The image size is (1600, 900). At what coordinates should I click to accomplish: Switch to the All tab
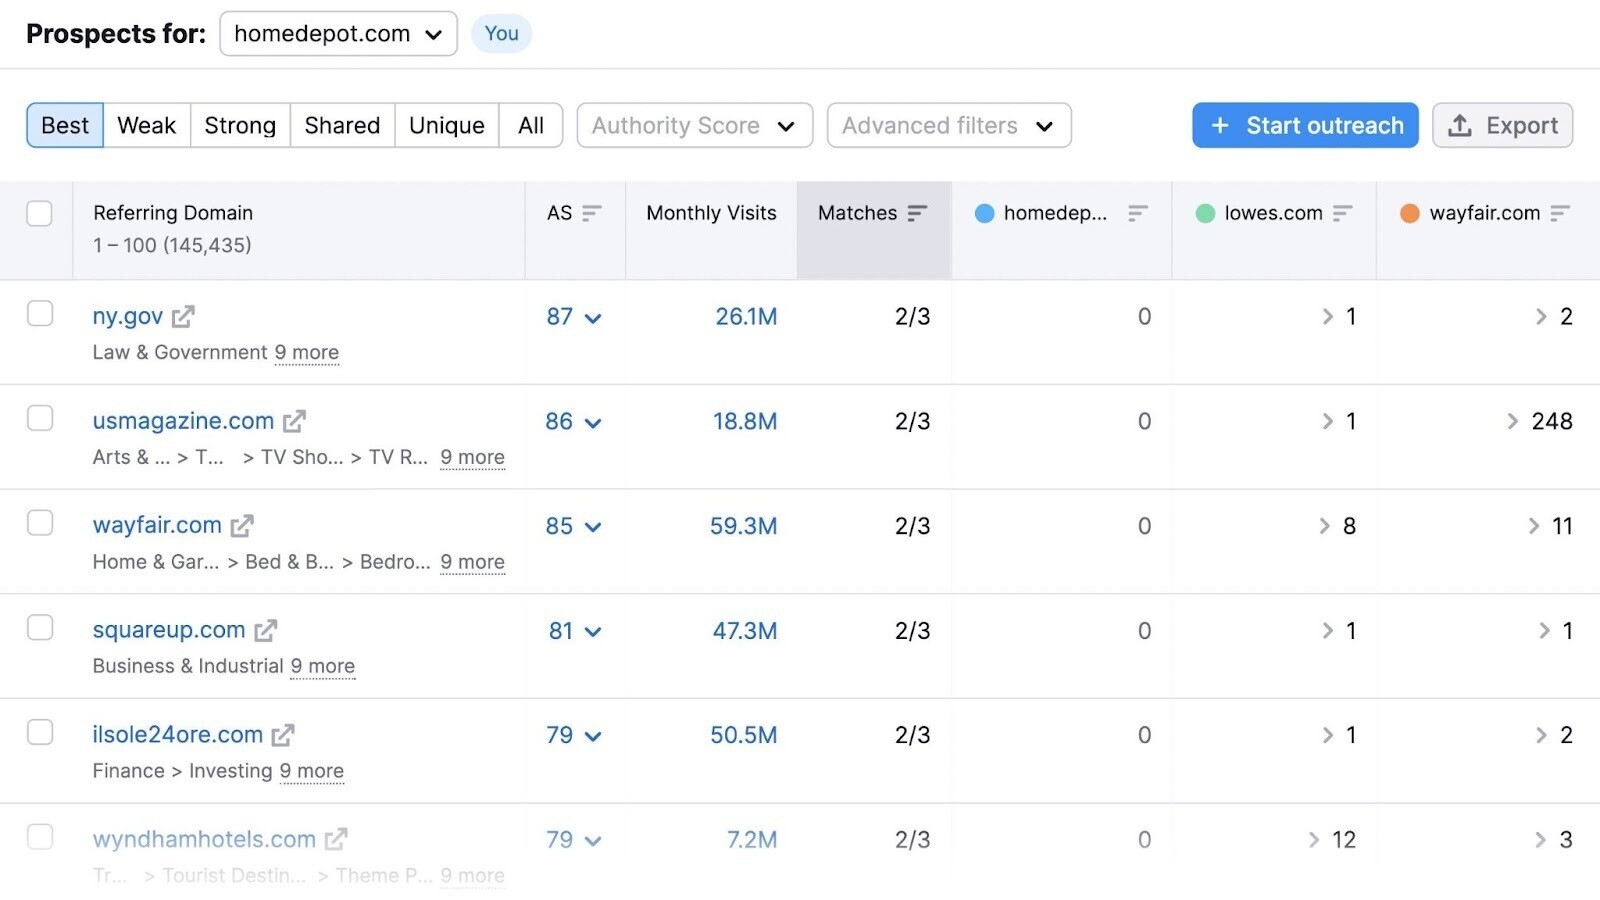pos(531,126)
